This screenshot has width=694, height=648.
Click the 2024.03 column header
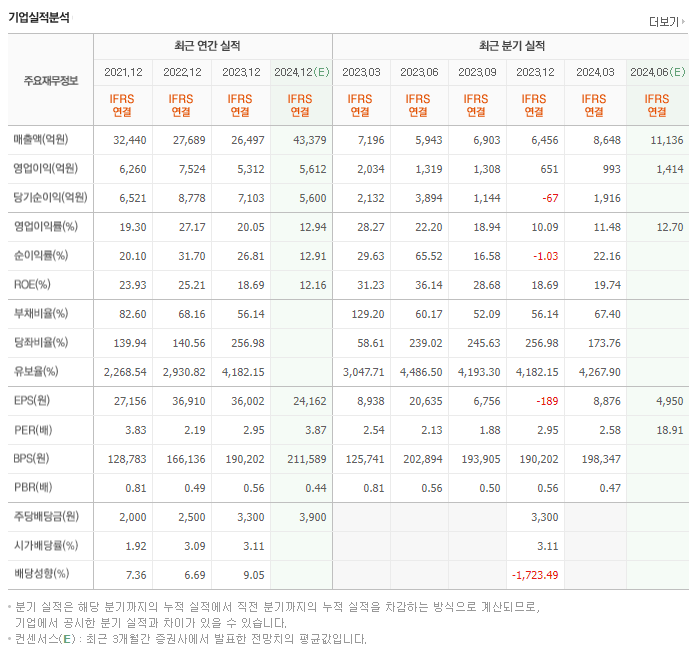[x=595, y=72]
